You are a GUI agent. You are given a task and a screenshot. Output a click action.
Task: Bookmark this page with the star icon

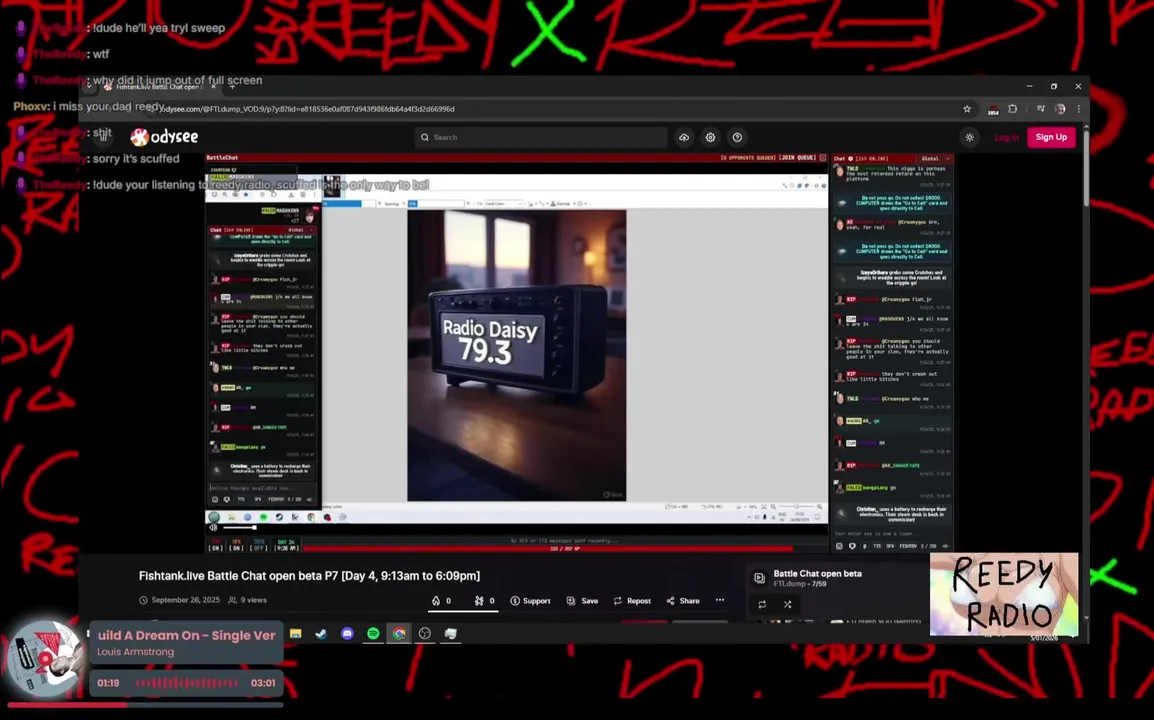click(967, 109)
